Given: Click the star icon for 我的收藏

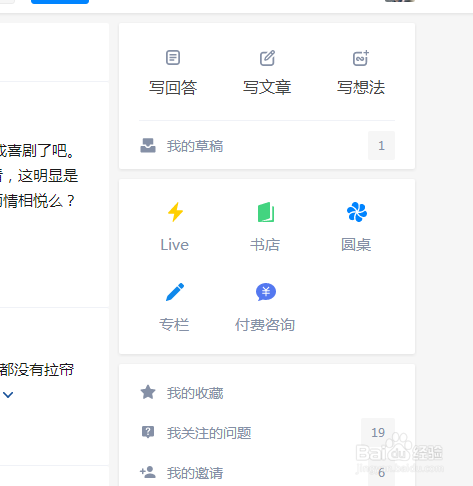Looking at the screenshot, I should tap(148, 392).
